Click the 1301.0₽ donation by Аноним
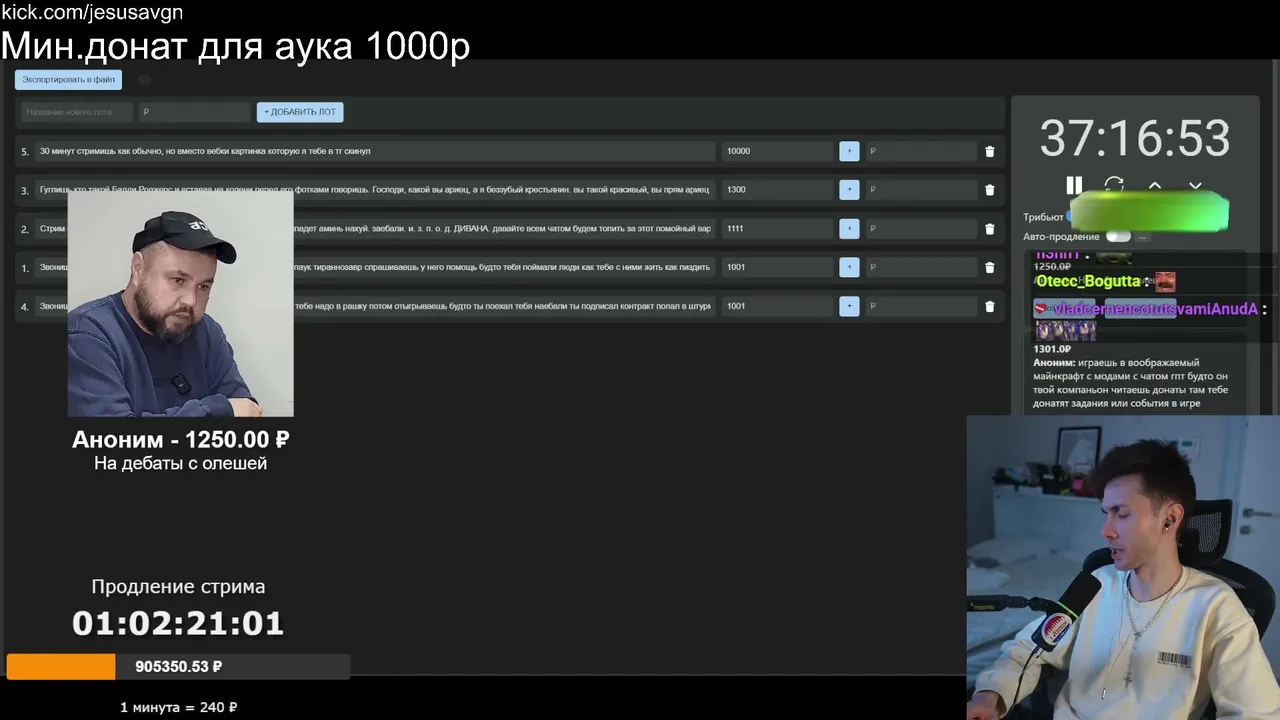 1135,376
